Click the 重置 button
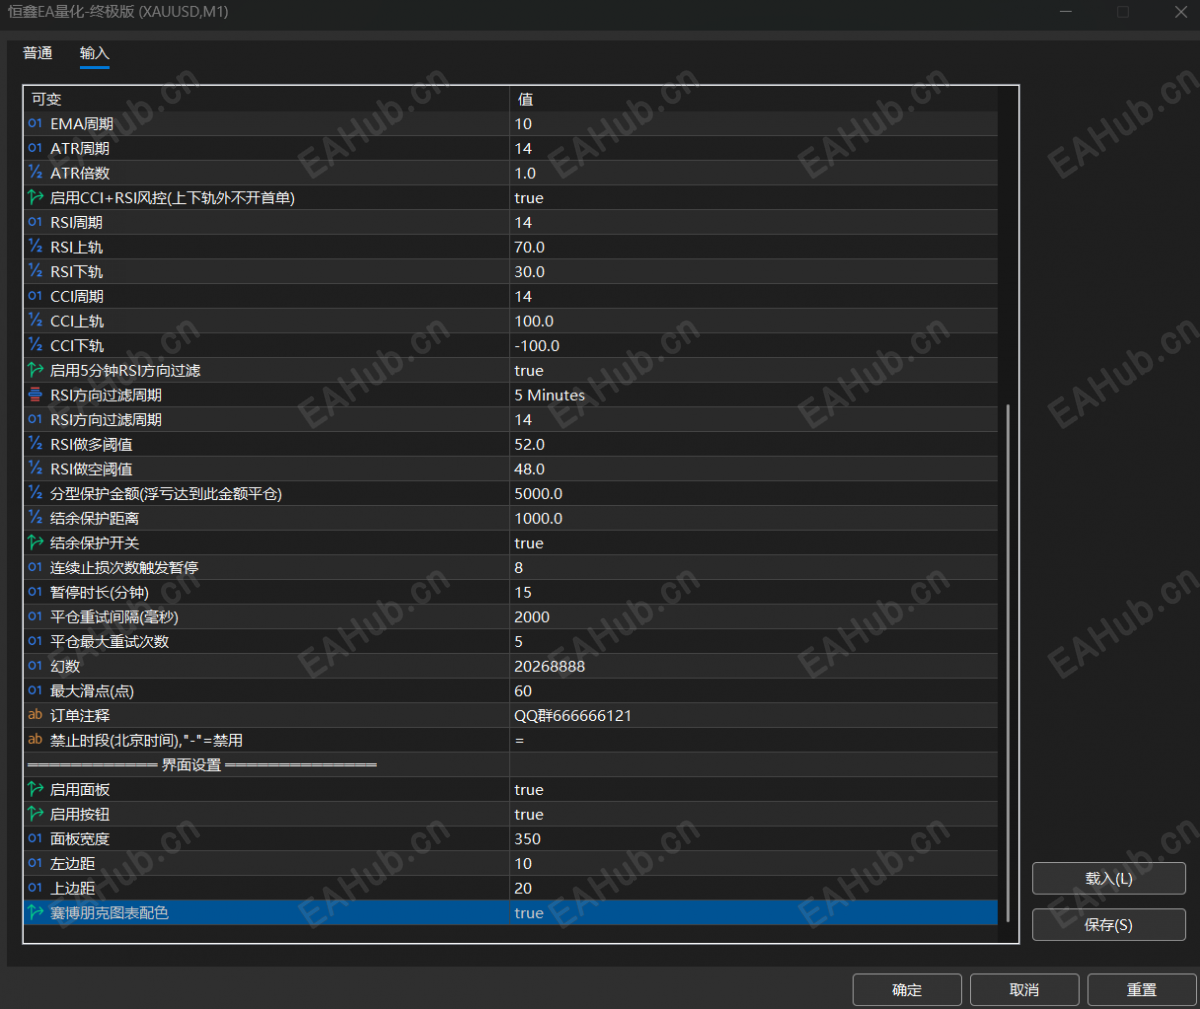The width and height of the screenshot is (1200, 1009). tap(1142, 990)
